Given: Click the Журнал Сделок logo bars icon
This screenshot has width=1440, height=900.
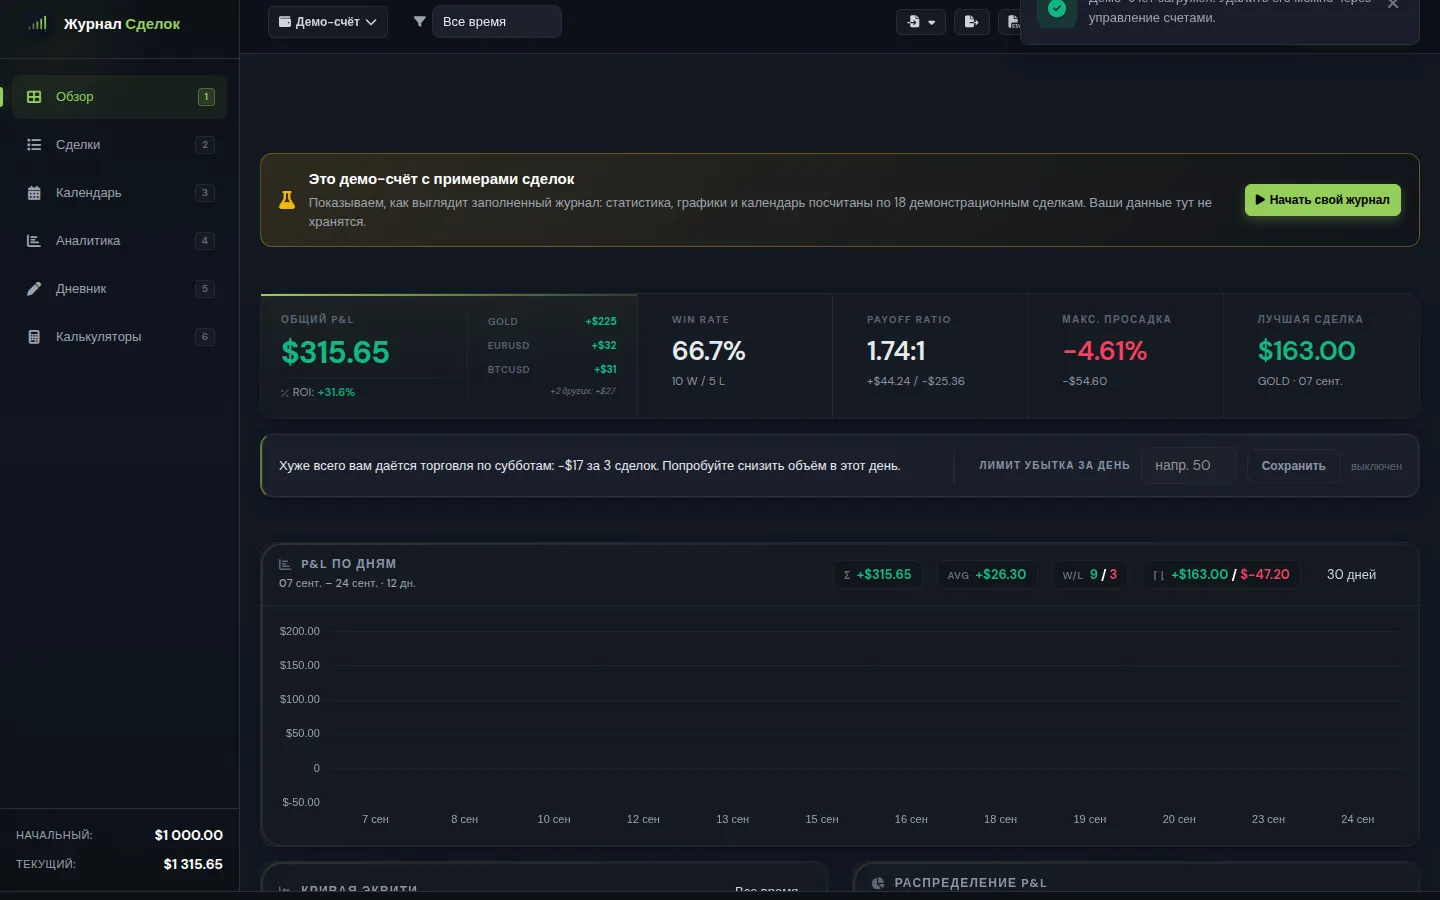Looking at the screenshot, I should (x=38, y=23).
